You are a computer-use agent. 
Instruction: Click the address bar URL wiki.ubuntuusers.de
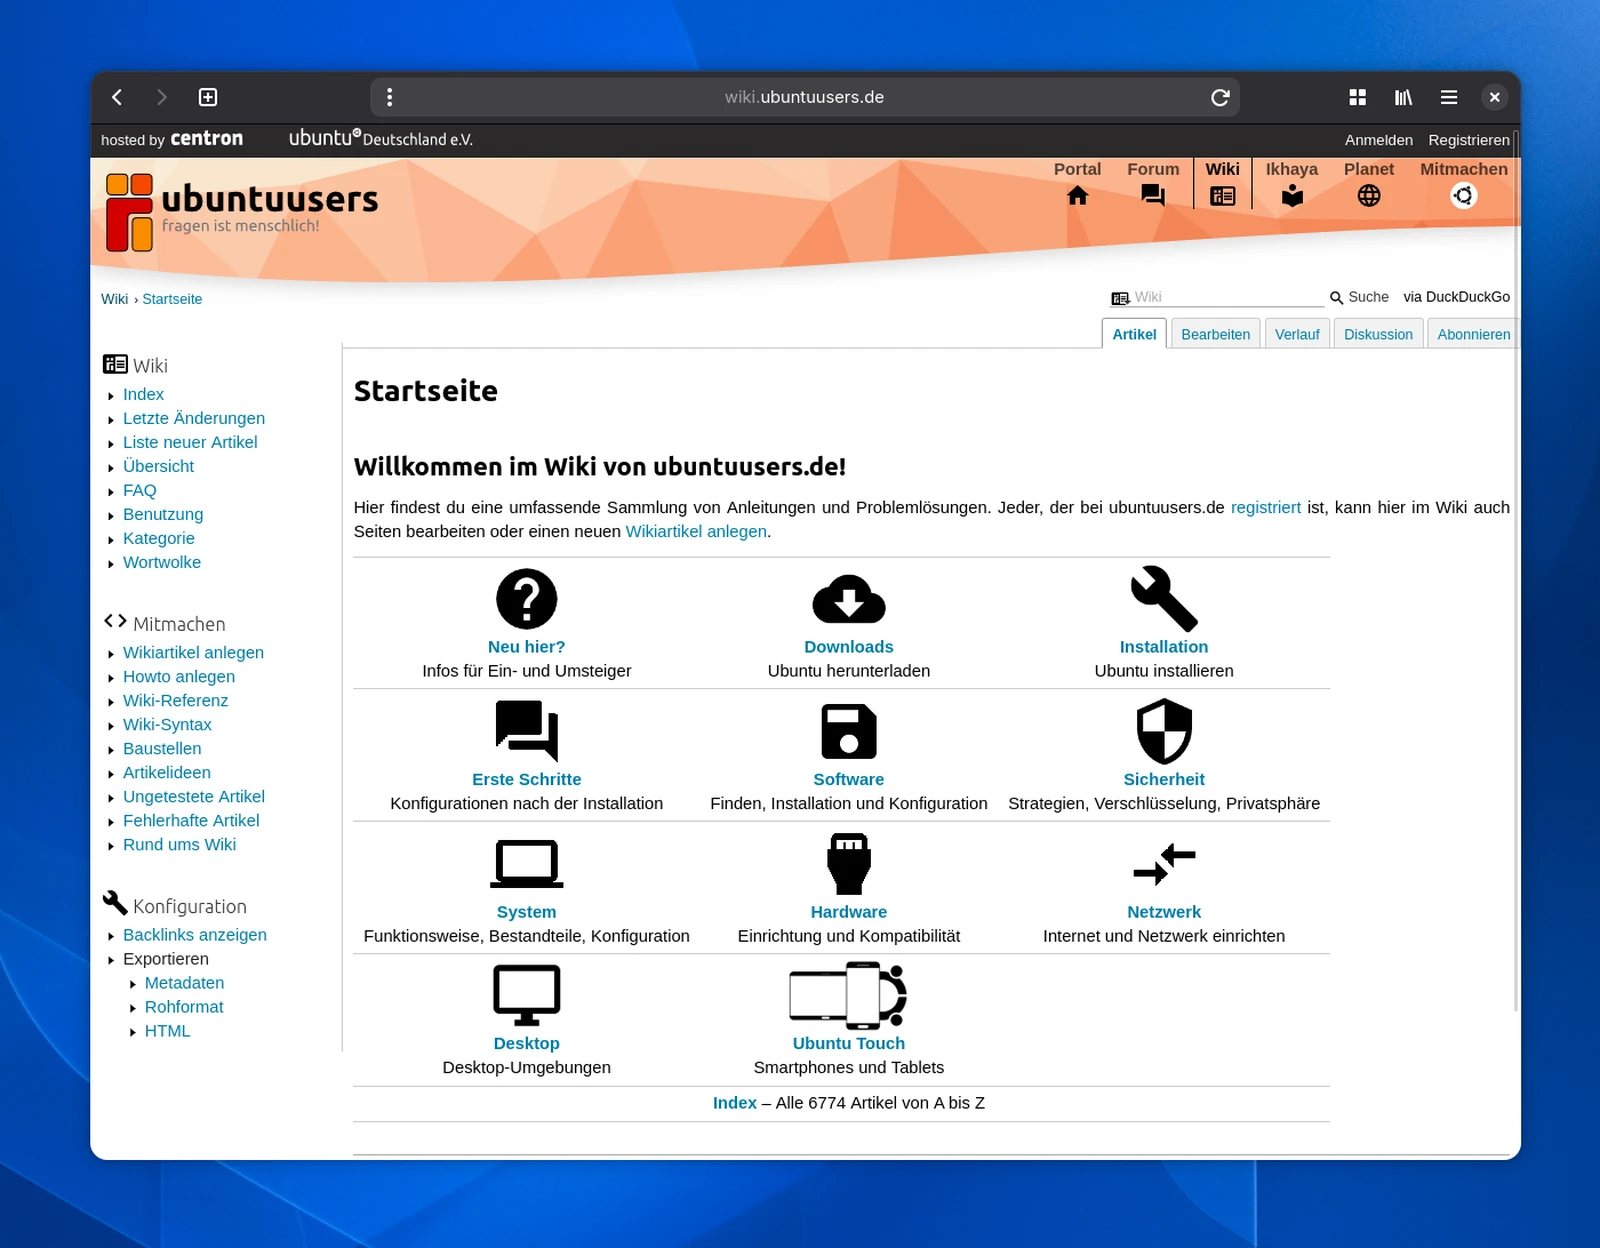click(804, 97)
